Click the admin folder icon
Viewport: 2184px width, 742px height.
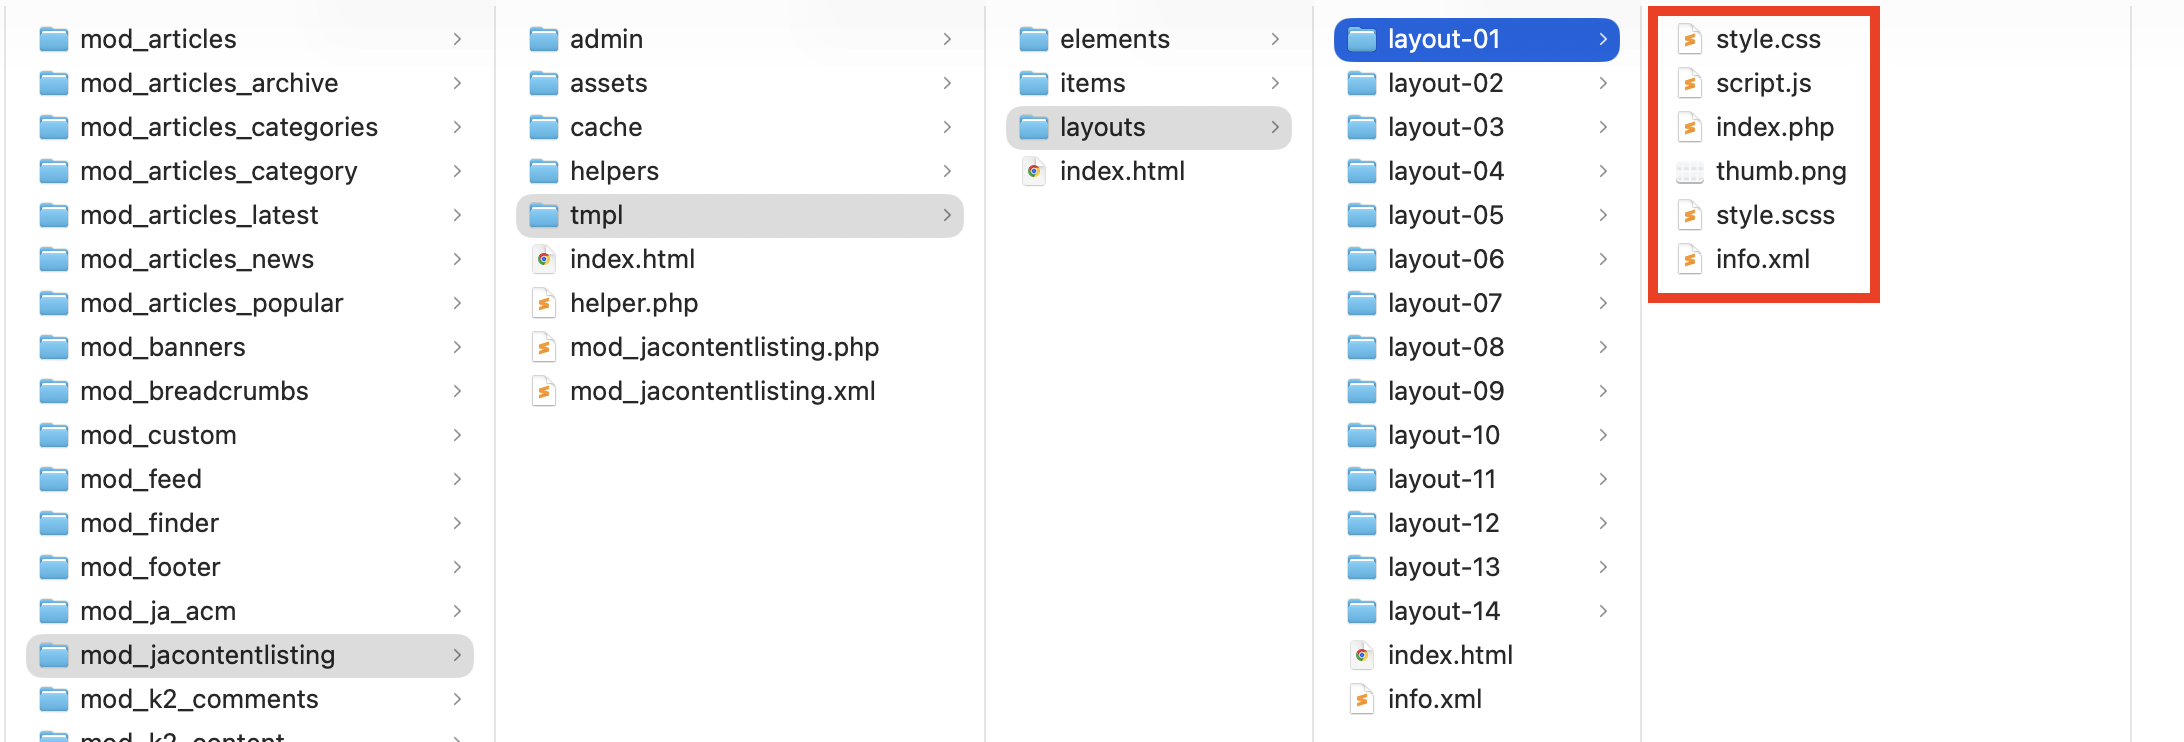click(544, 39)
